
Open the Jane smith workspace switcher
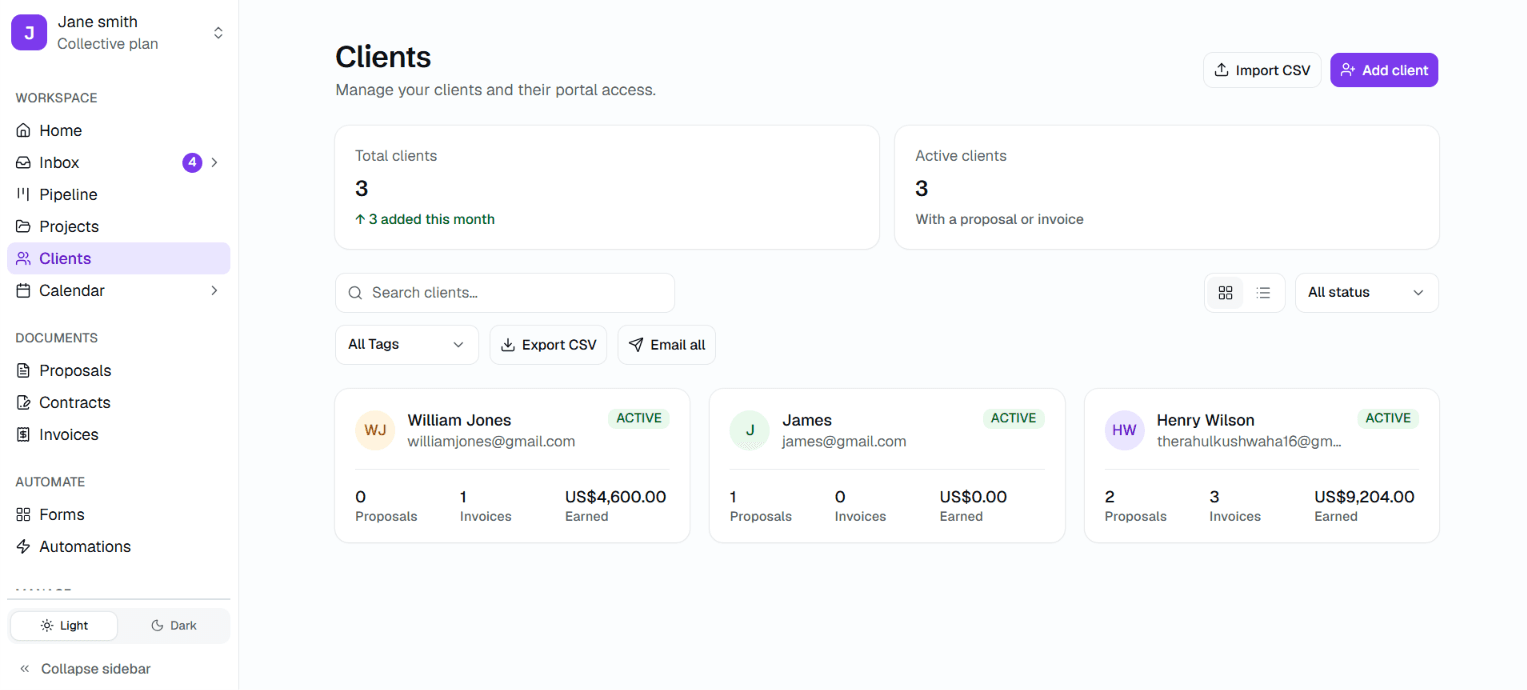click(118, 32)
